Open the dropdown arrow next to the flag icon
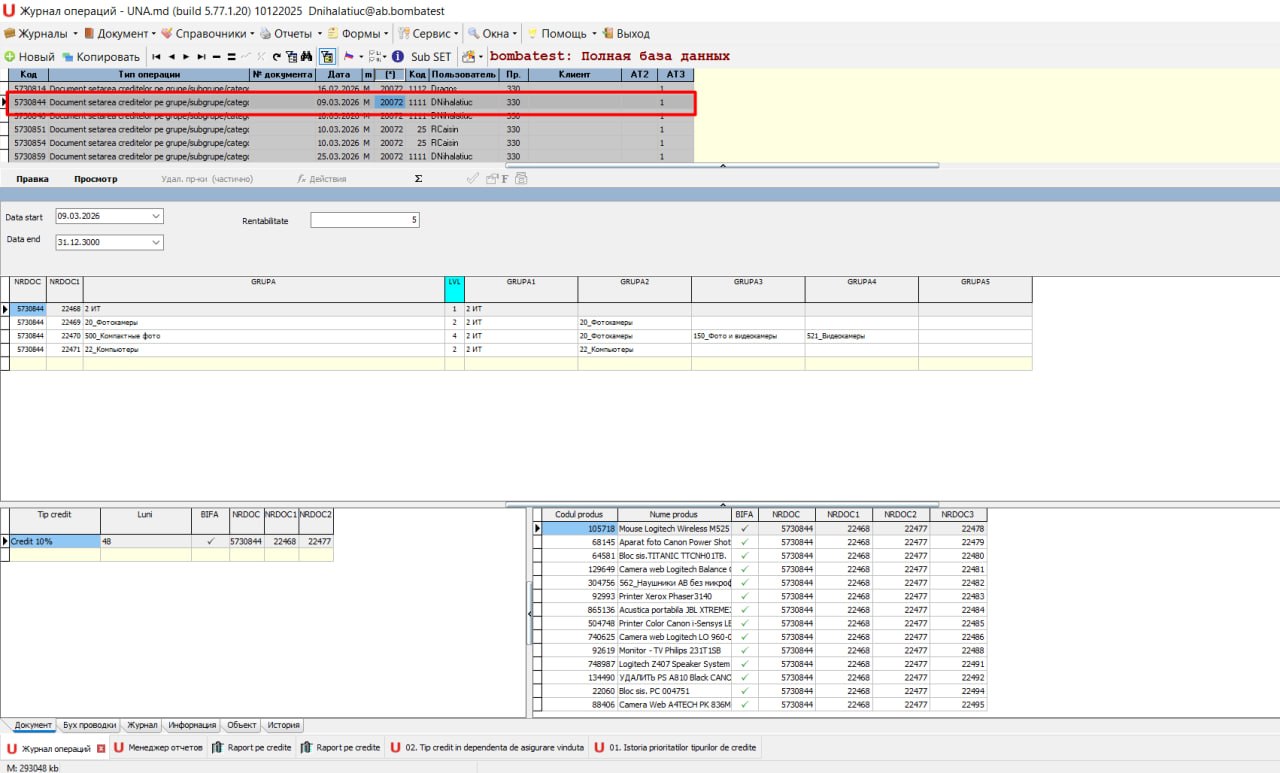1280x773 pixels. (361, 57)
